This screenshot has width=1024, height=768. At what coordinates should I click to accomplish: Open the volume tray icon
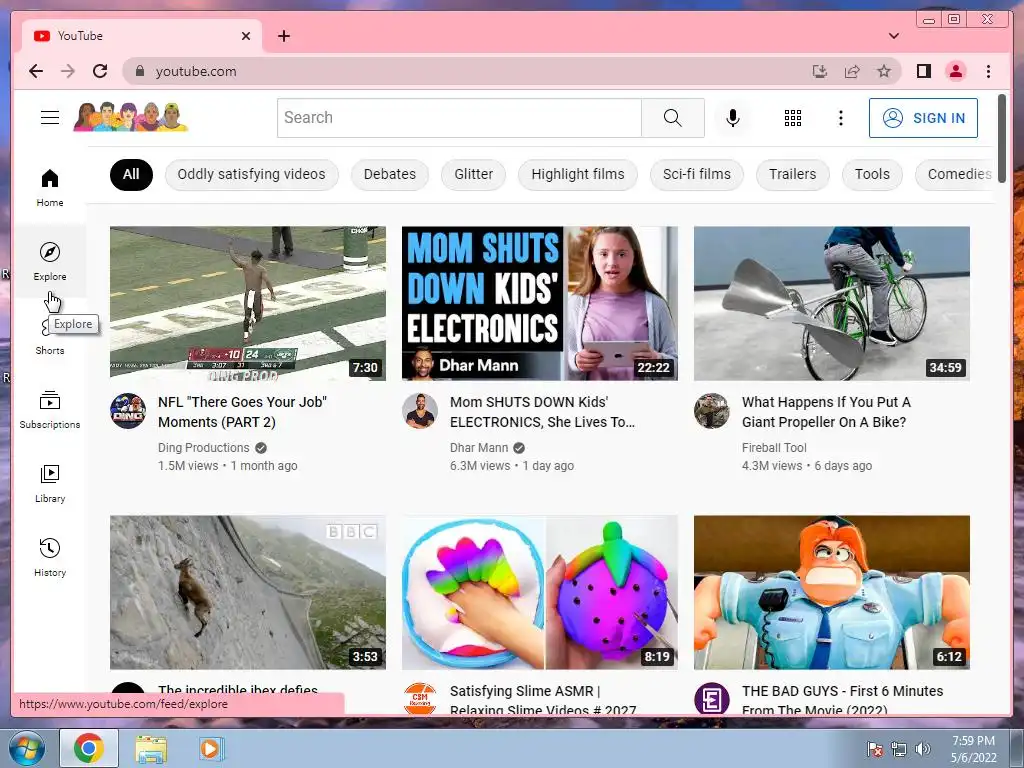click(923, 749)
